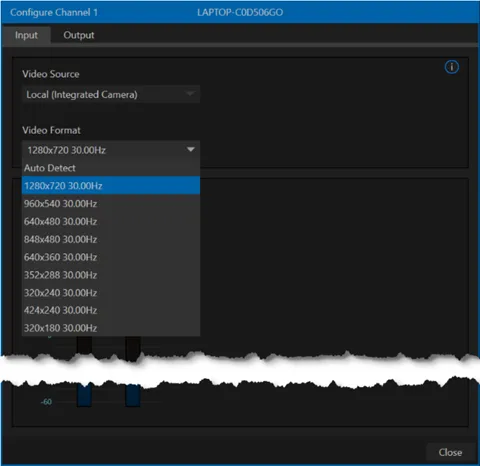Choose 1280x720 30.00Hz from the list

pos(111,186)
